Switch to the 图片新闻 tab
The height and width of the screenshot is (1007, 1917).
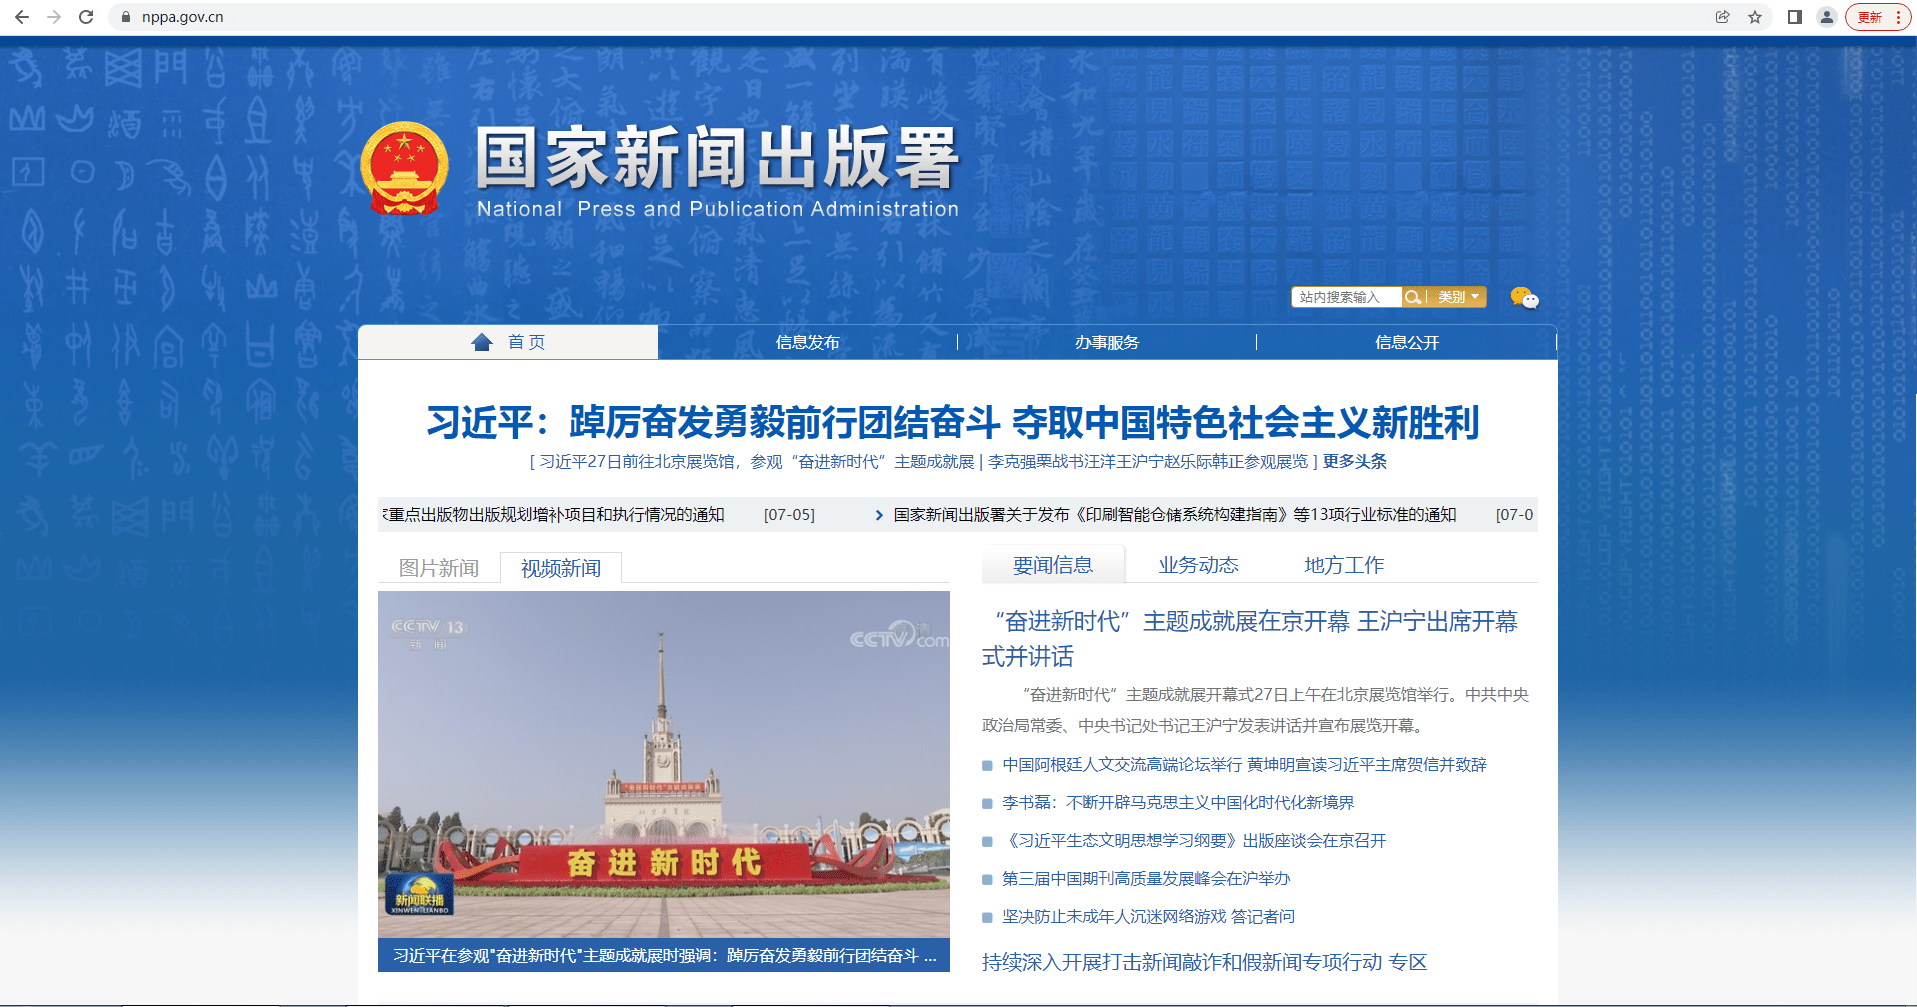438,567
